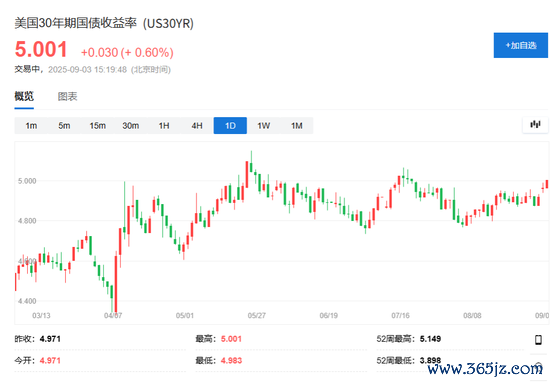Click the 交易中 trading status text
Image resolution: width=550 pixels, height=384 pixels.
pos(27,69)
